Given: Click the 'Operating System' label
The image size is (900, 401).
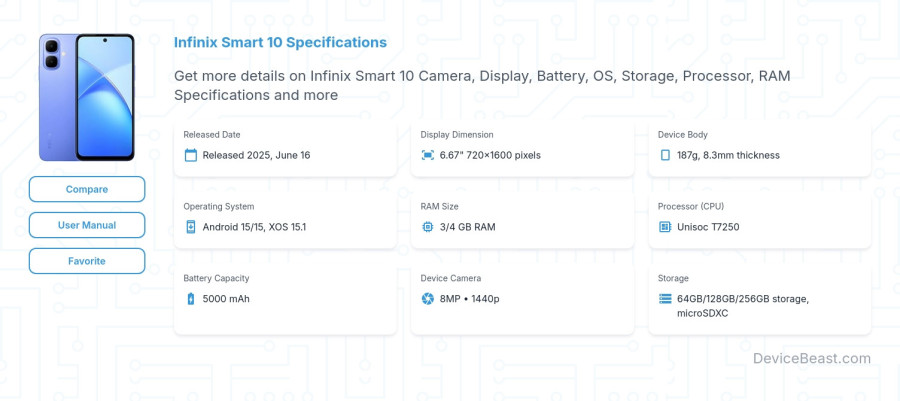Looking at the screenshot, I should pyautogui.click(x=219, y=207).
